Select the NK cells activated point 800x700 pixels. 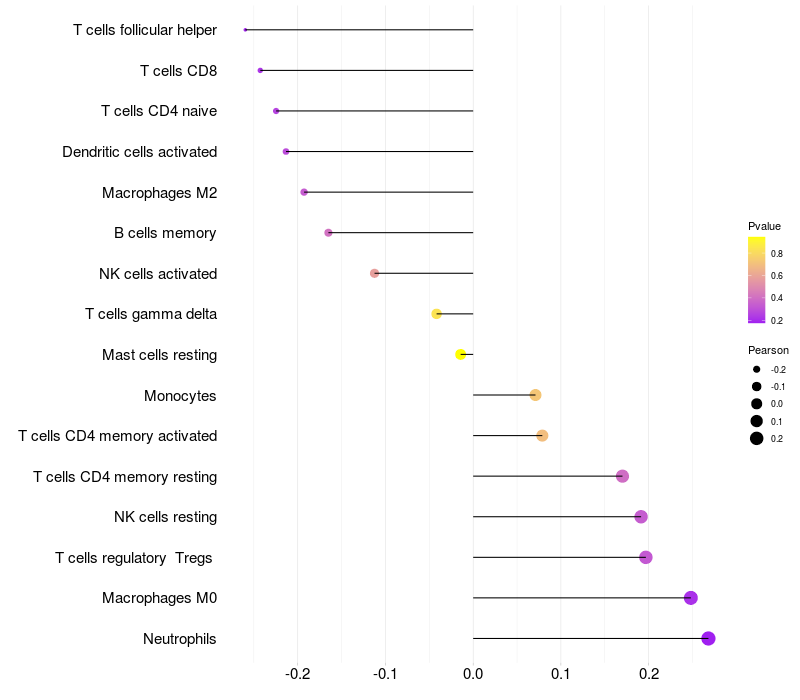[374, 273]
